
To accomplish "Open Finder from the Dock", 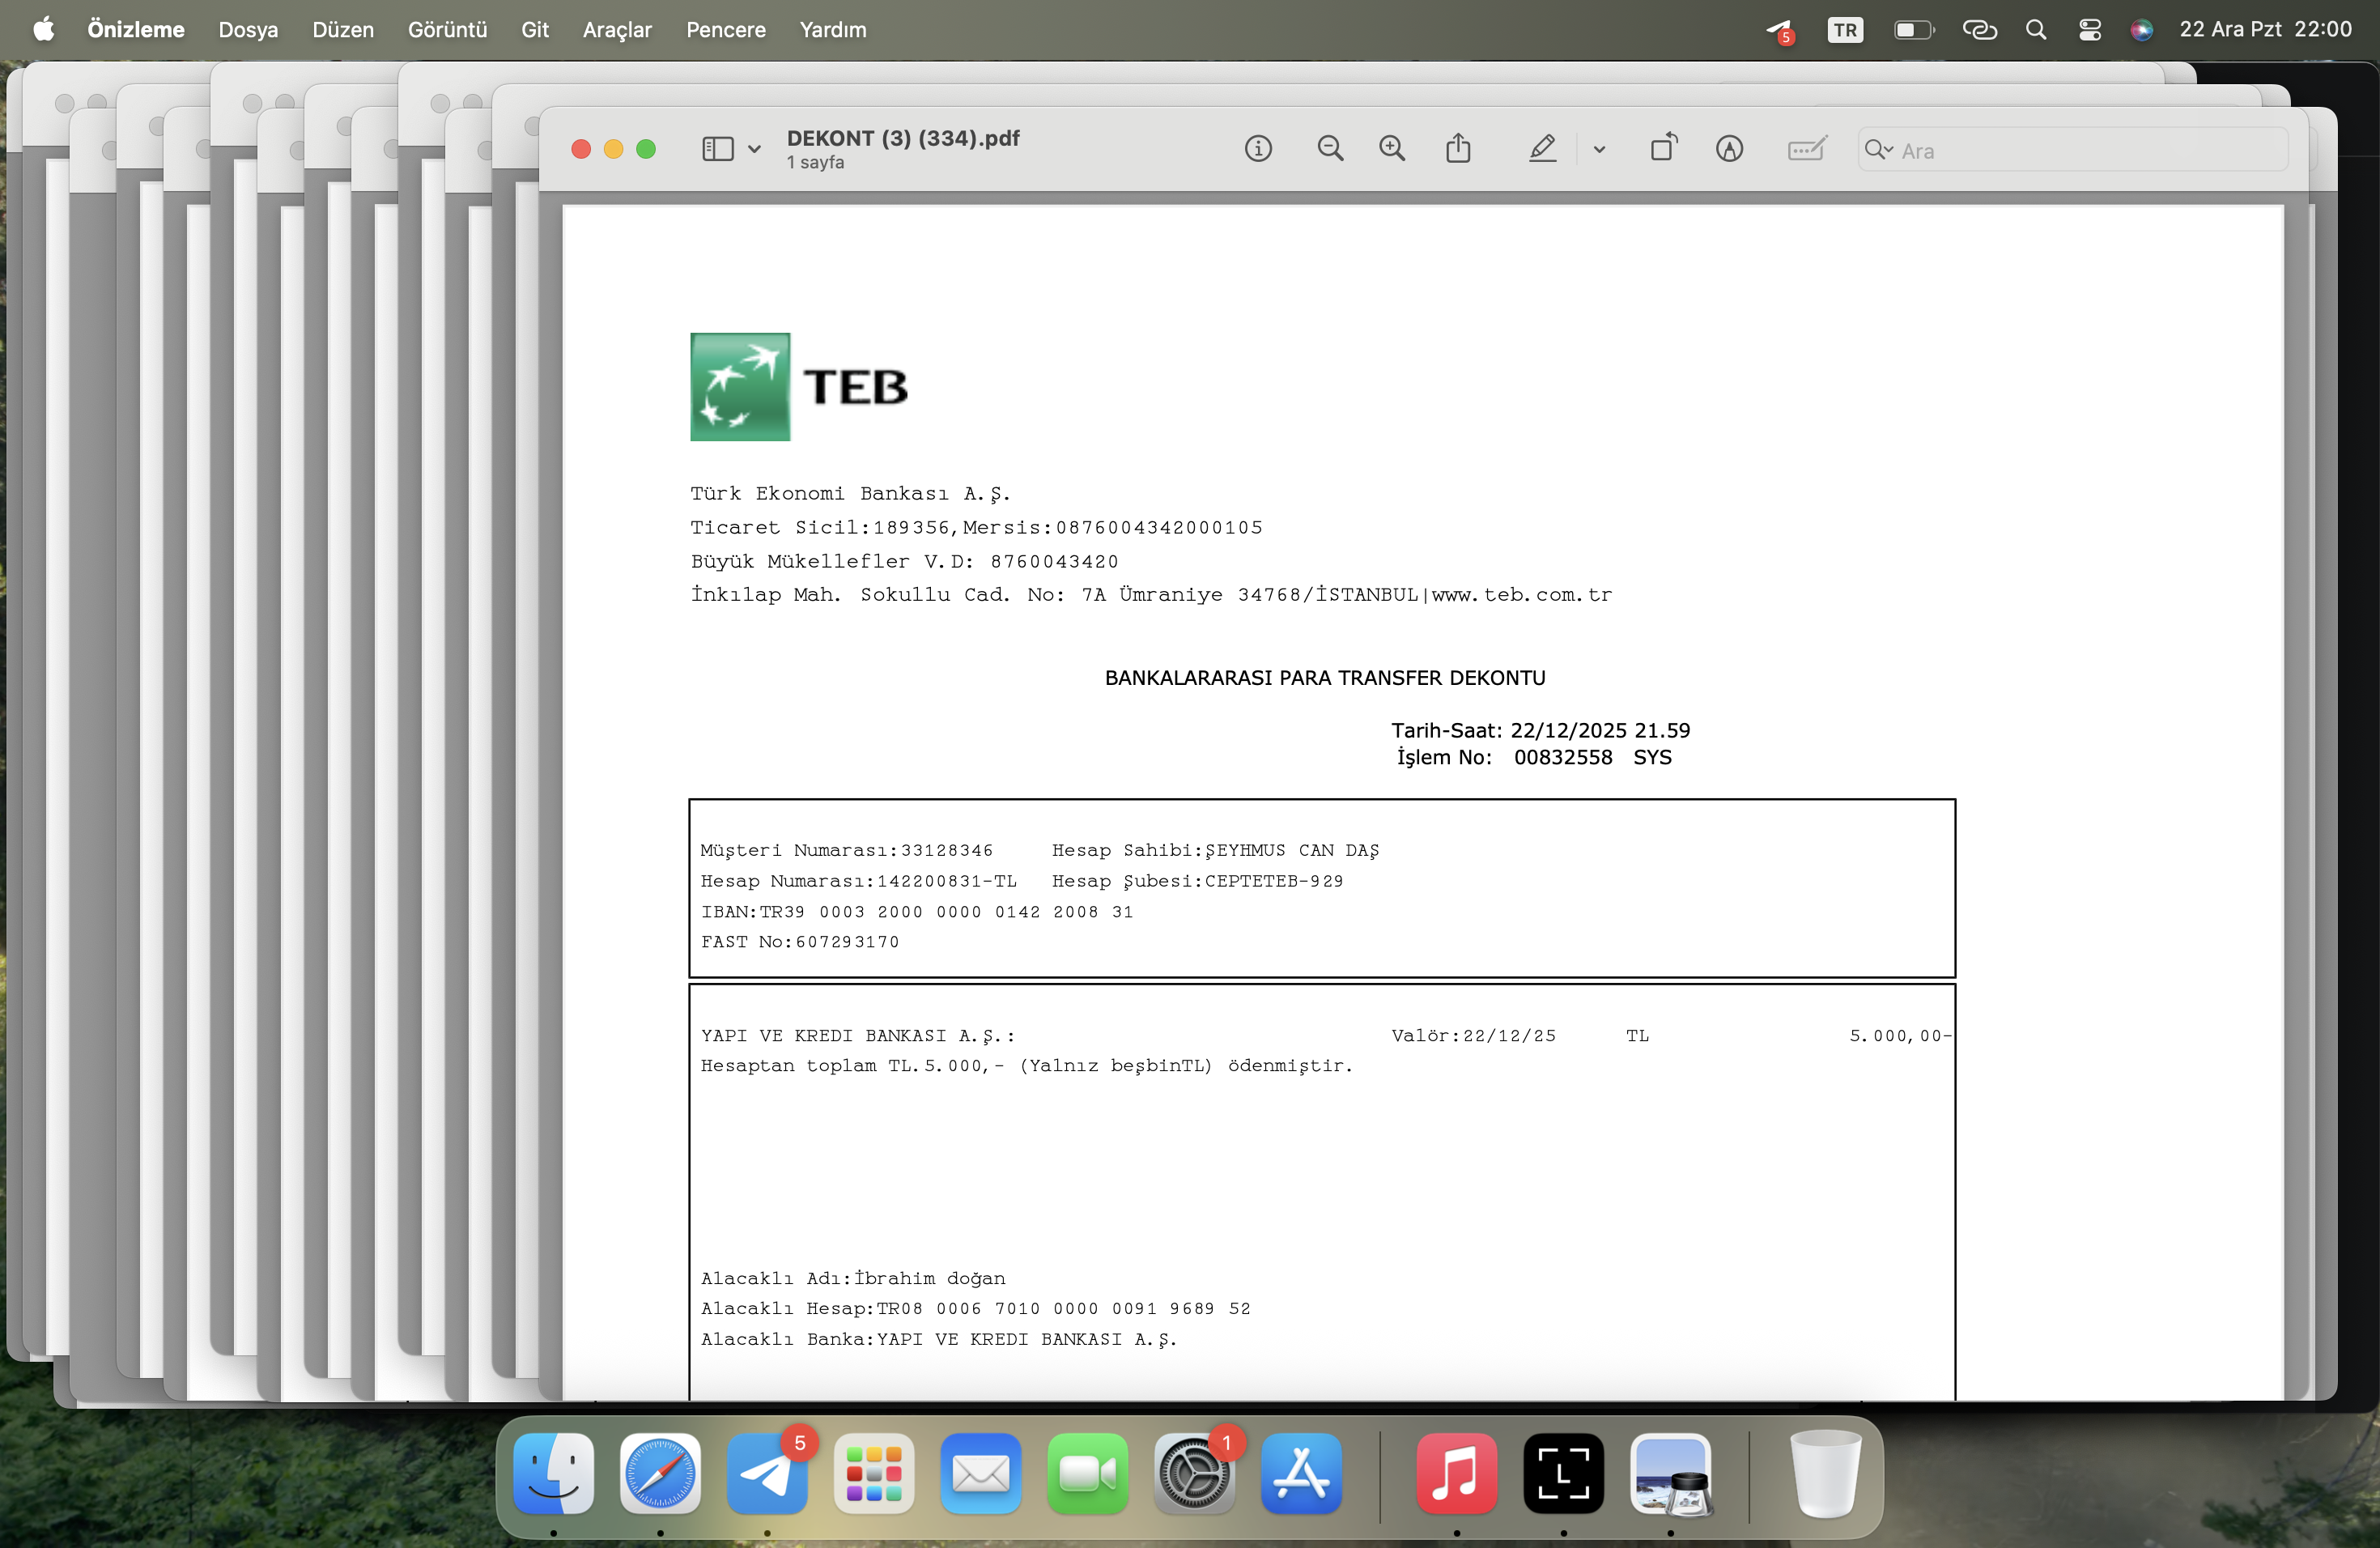I will (553, 1473).
